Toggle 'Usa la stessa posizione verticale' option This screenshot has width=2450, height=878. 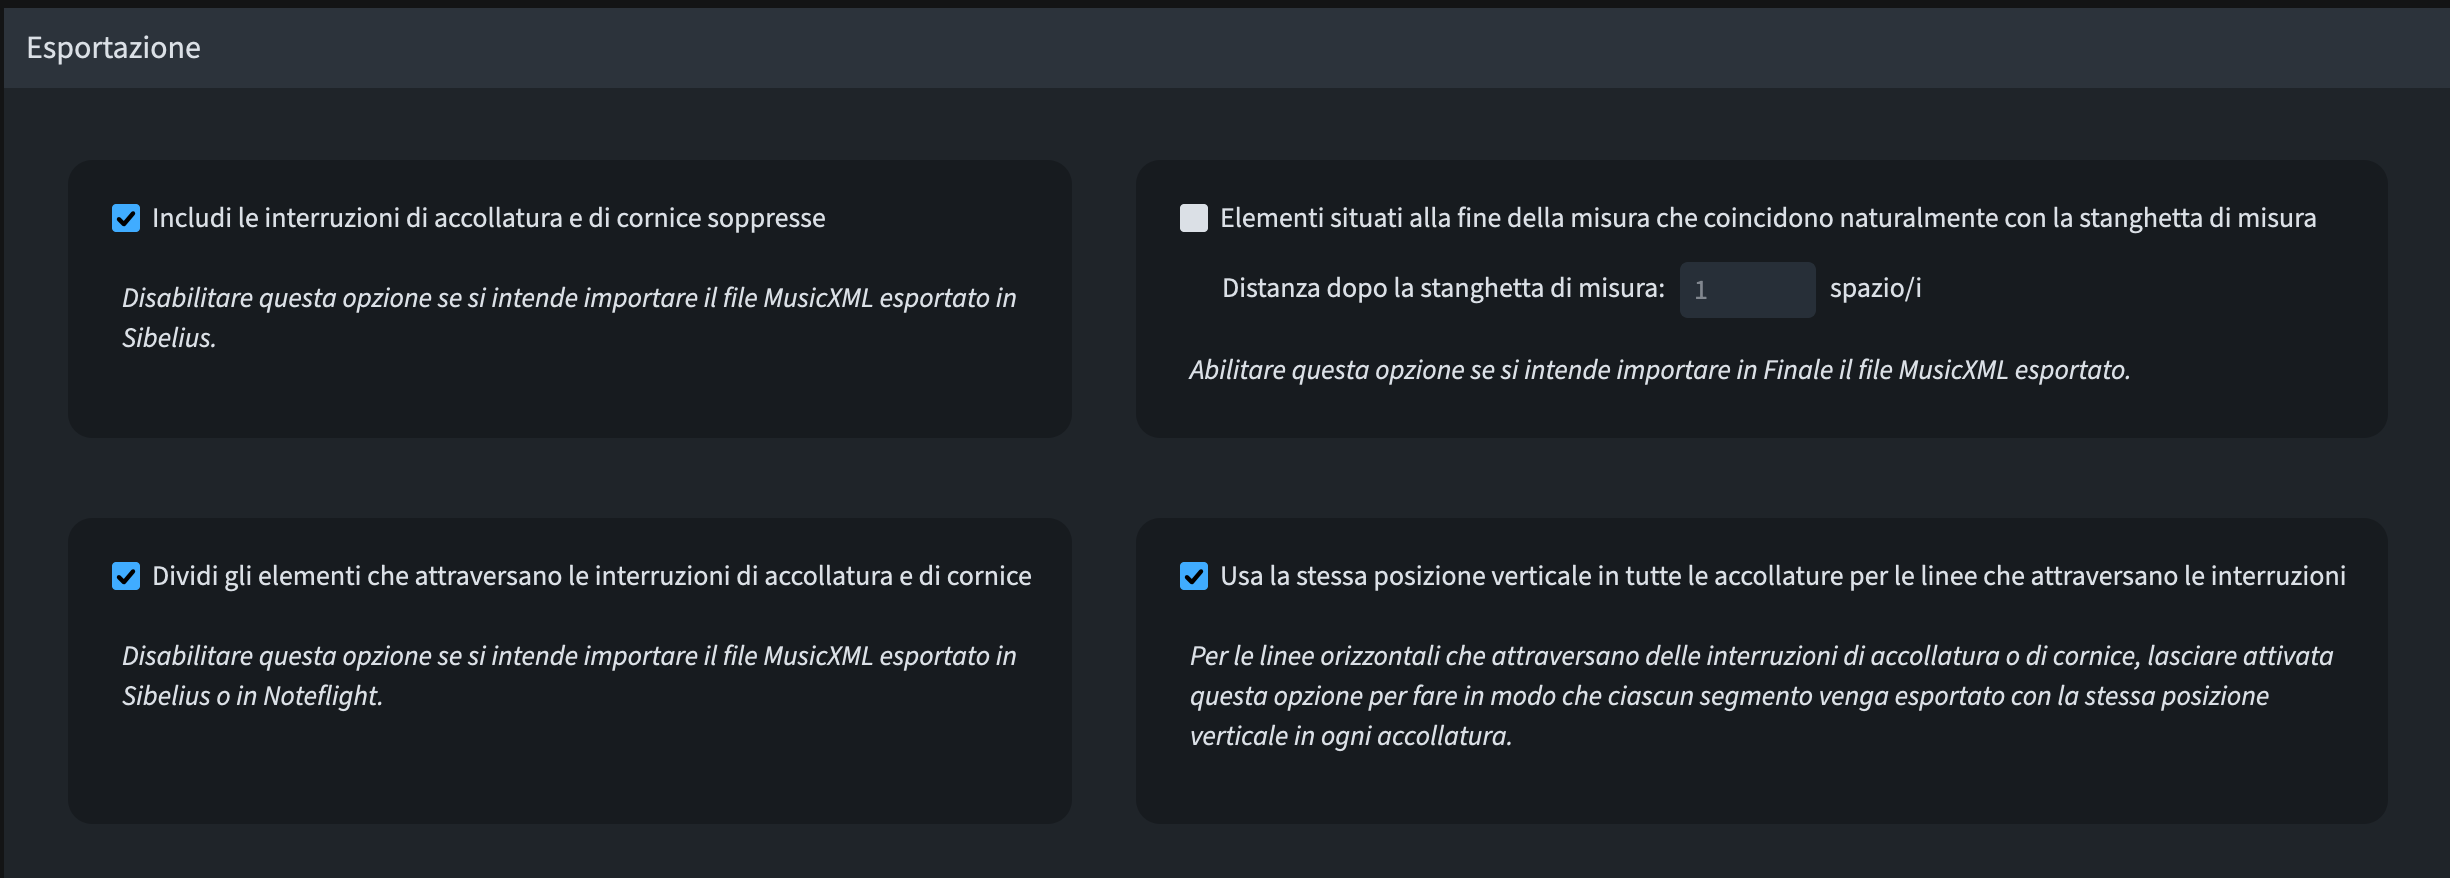1196,576
